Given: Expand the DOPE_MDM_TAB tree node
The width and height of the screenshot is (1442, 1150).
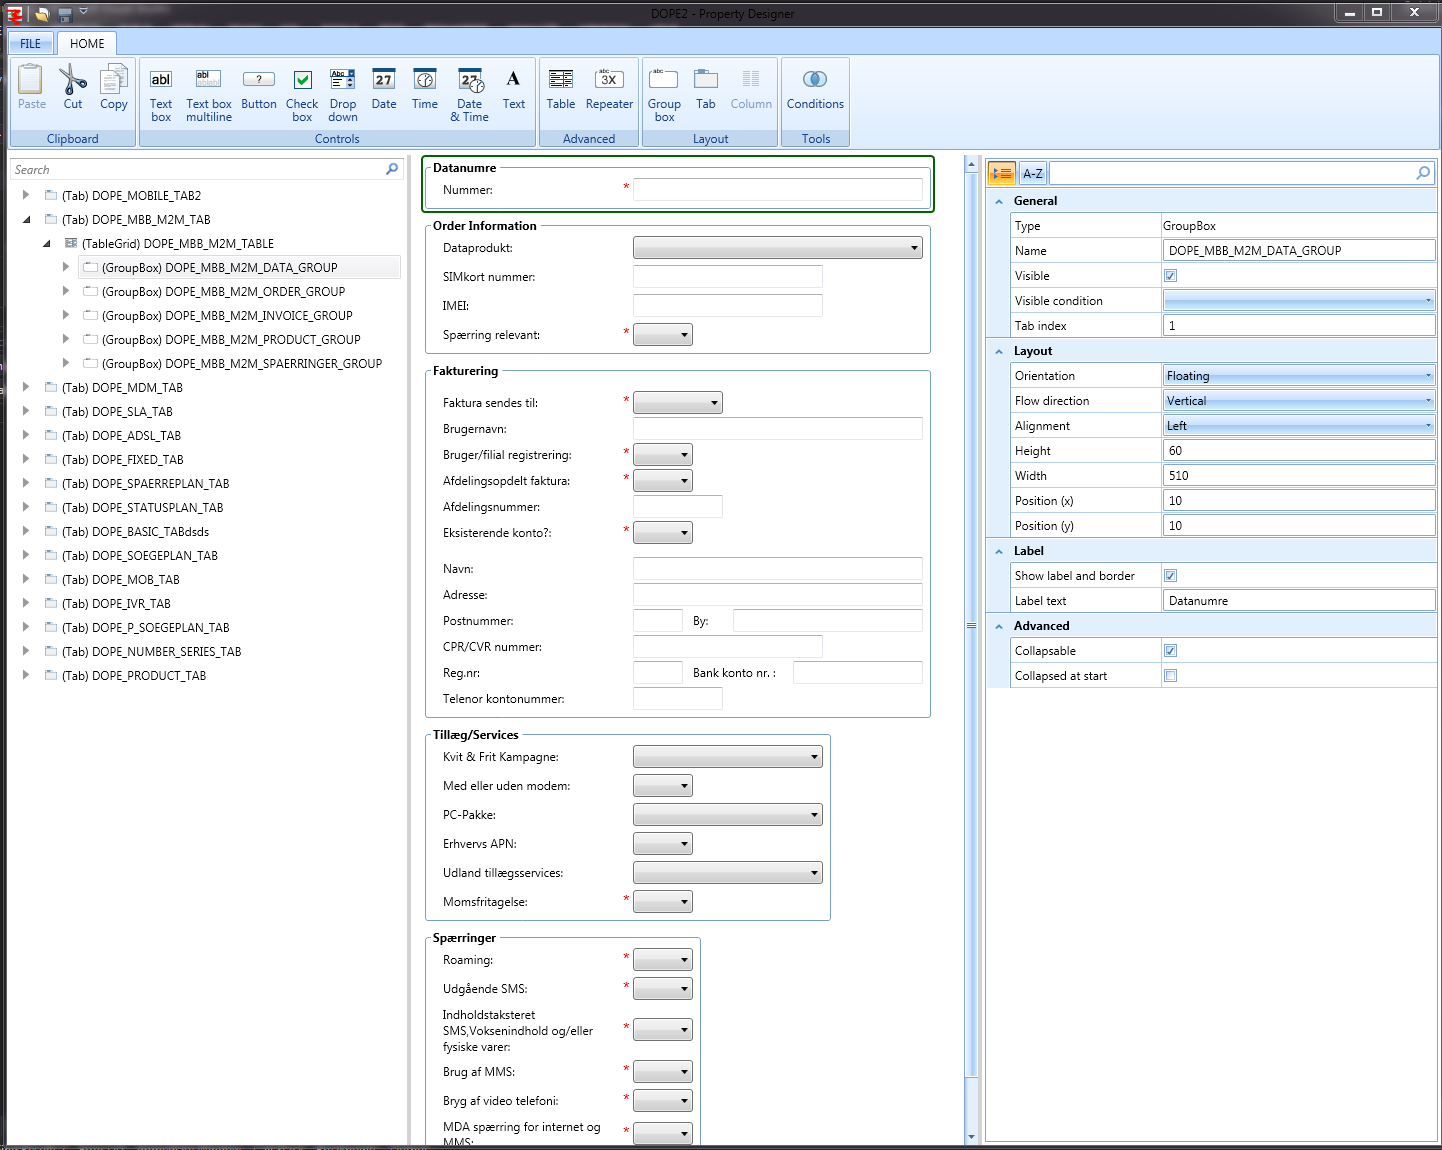Looking at the screenshot, I should [26, 388].
